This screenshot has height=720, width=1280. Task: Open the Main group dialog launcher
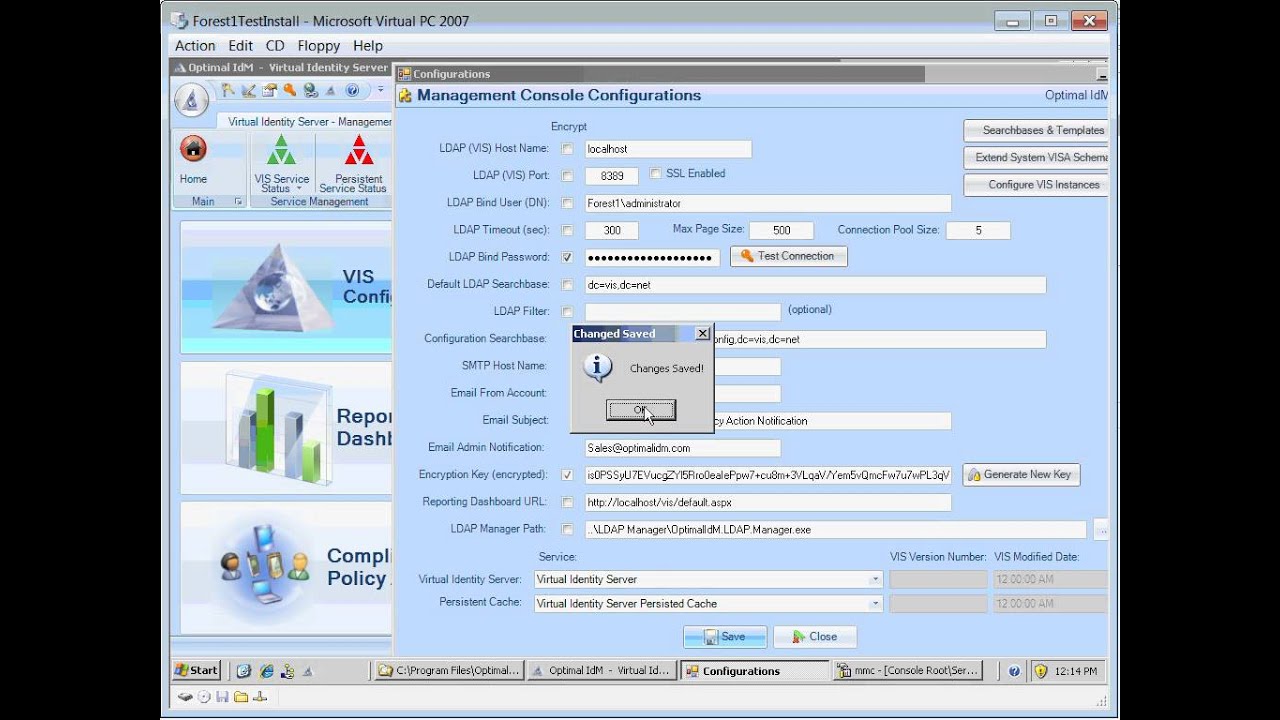point(238,202)
